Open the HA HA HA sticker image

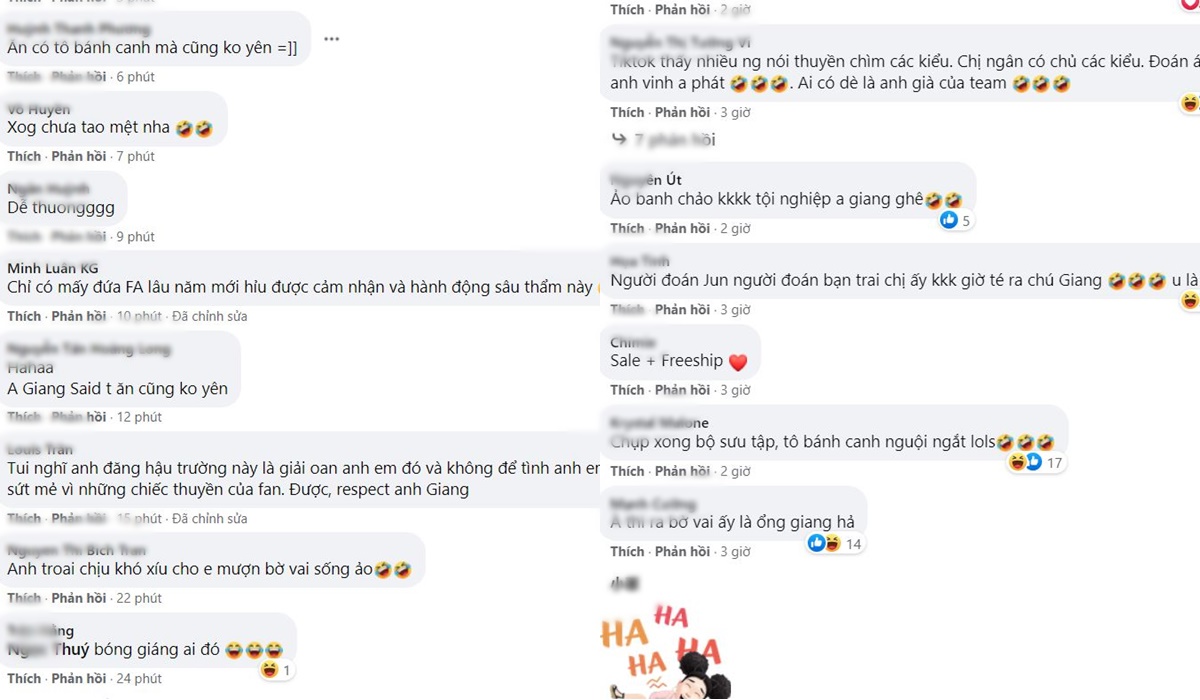click(x=662, y=650)
